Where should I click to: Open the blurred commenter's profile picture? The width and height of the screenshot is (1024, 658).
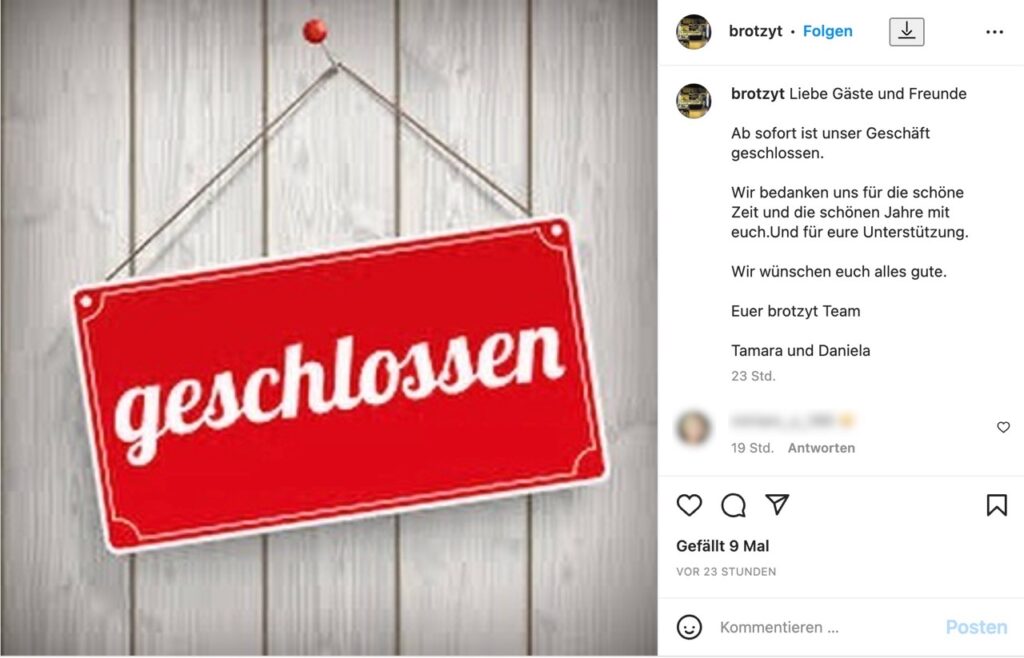point(694,428)
